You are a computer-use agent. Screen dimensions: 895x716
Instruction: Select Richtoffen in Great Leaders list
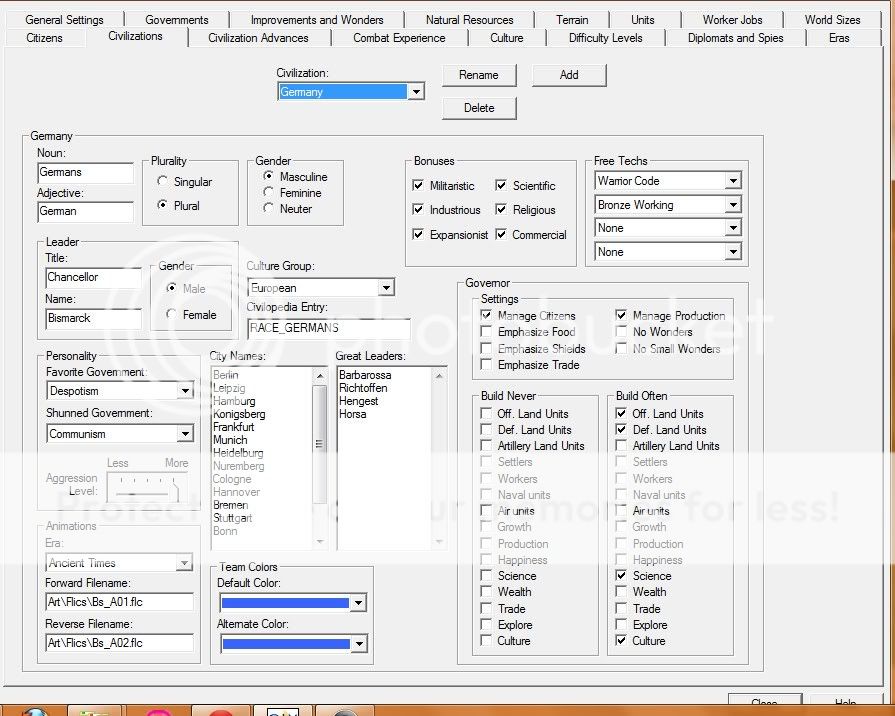click(363, 388)
